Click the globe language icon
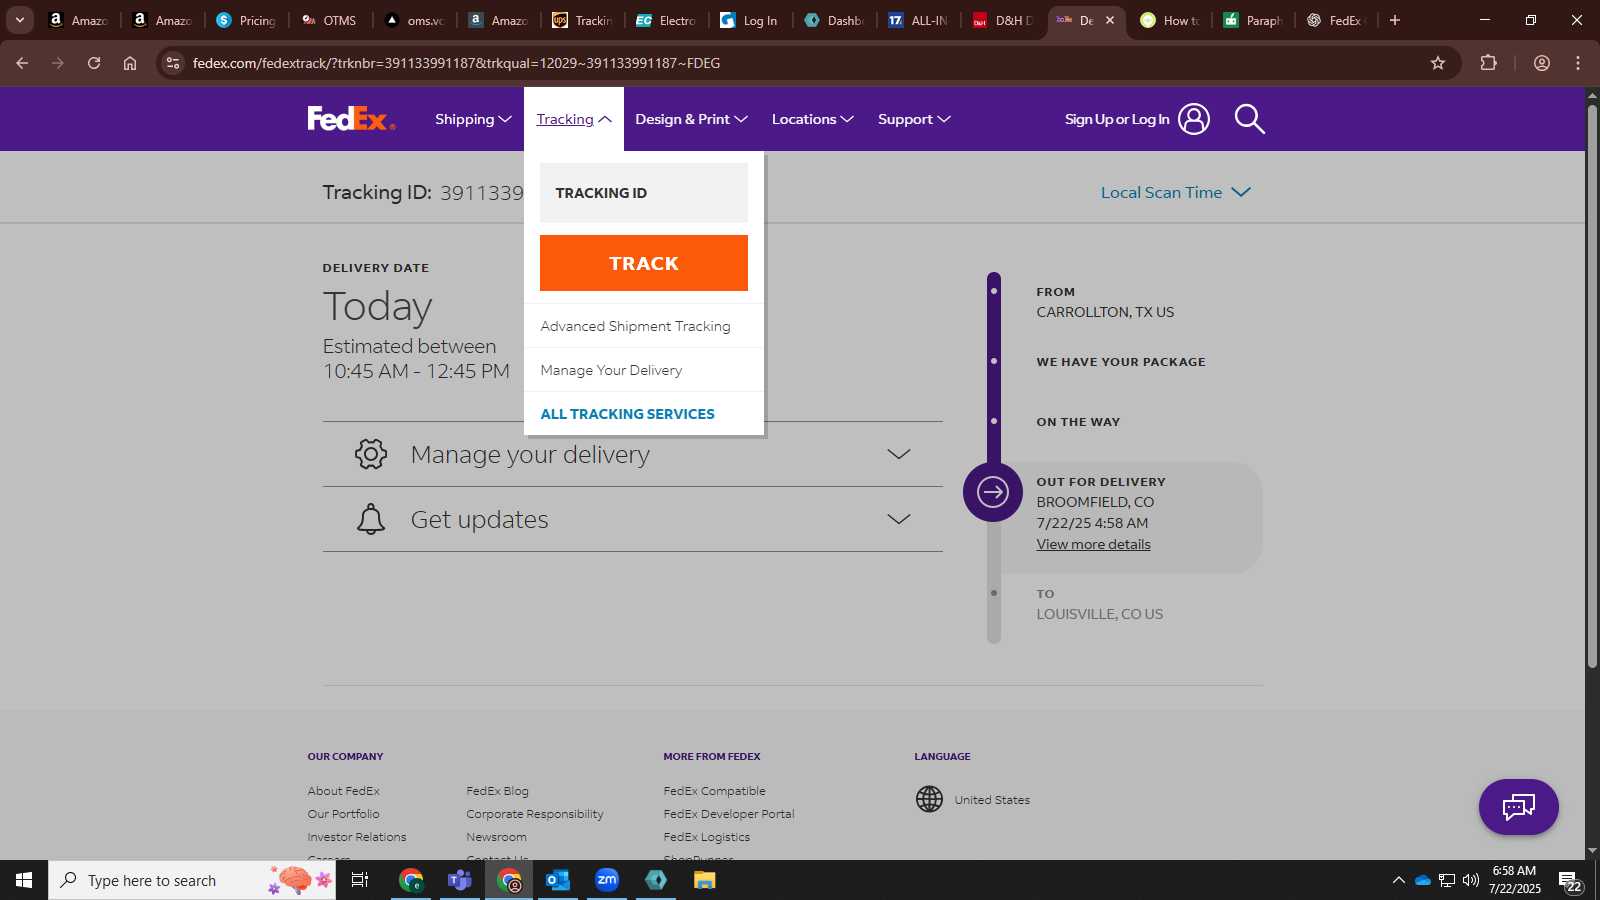 (x=929, y=799)
